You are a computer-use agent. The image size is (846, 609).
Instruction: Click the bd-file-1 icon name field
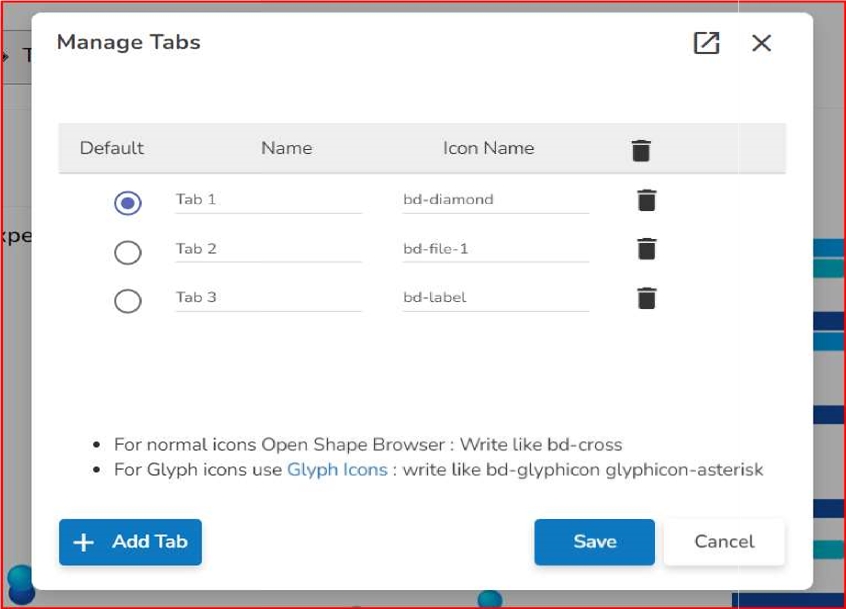pyautogui.click(x=495, y=249)
